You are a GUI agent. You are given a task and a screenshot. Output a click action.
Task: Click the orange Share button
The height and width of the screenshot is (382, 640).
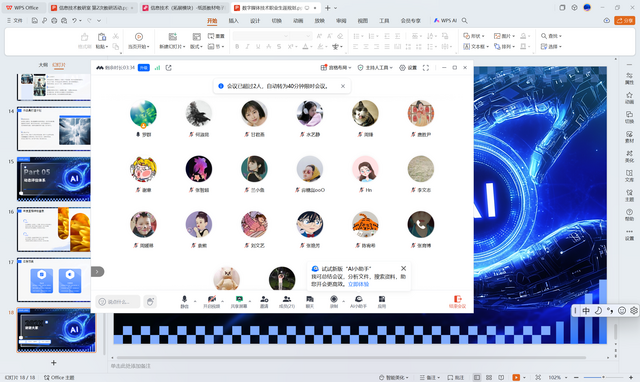624,20
